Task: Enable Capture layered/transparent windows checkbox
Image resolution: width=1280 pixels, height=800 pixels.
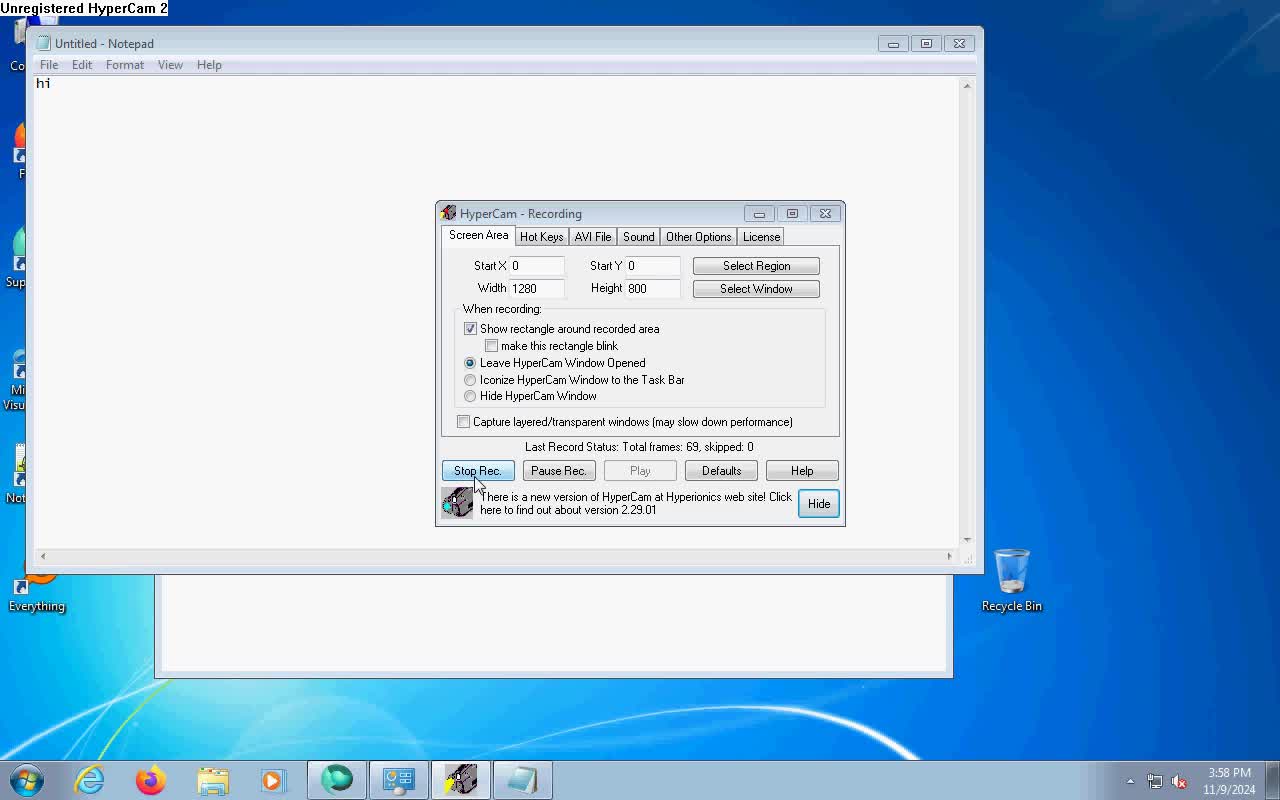Action: click(463, 422)
